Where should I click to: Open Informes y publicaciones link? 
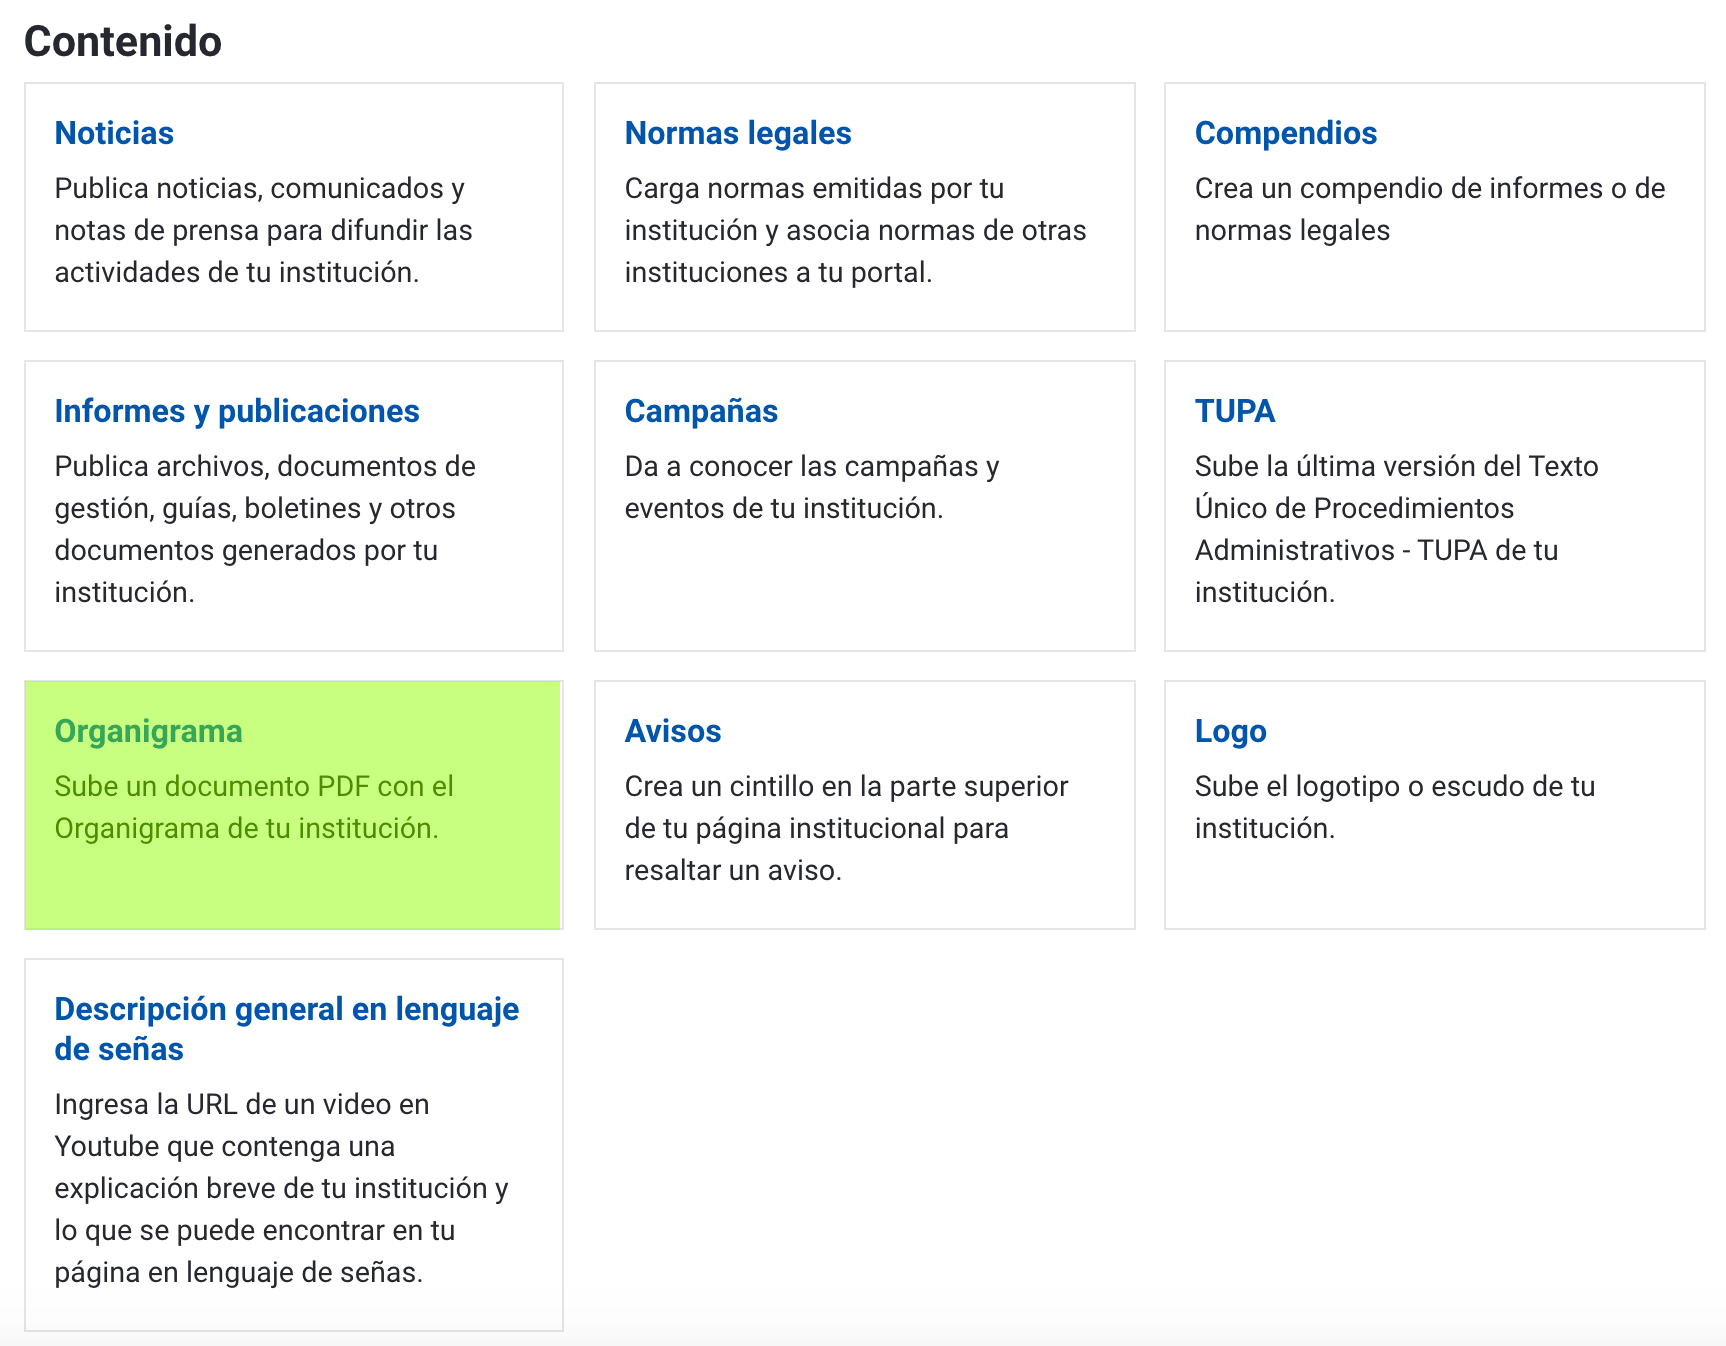click(237, 411)
